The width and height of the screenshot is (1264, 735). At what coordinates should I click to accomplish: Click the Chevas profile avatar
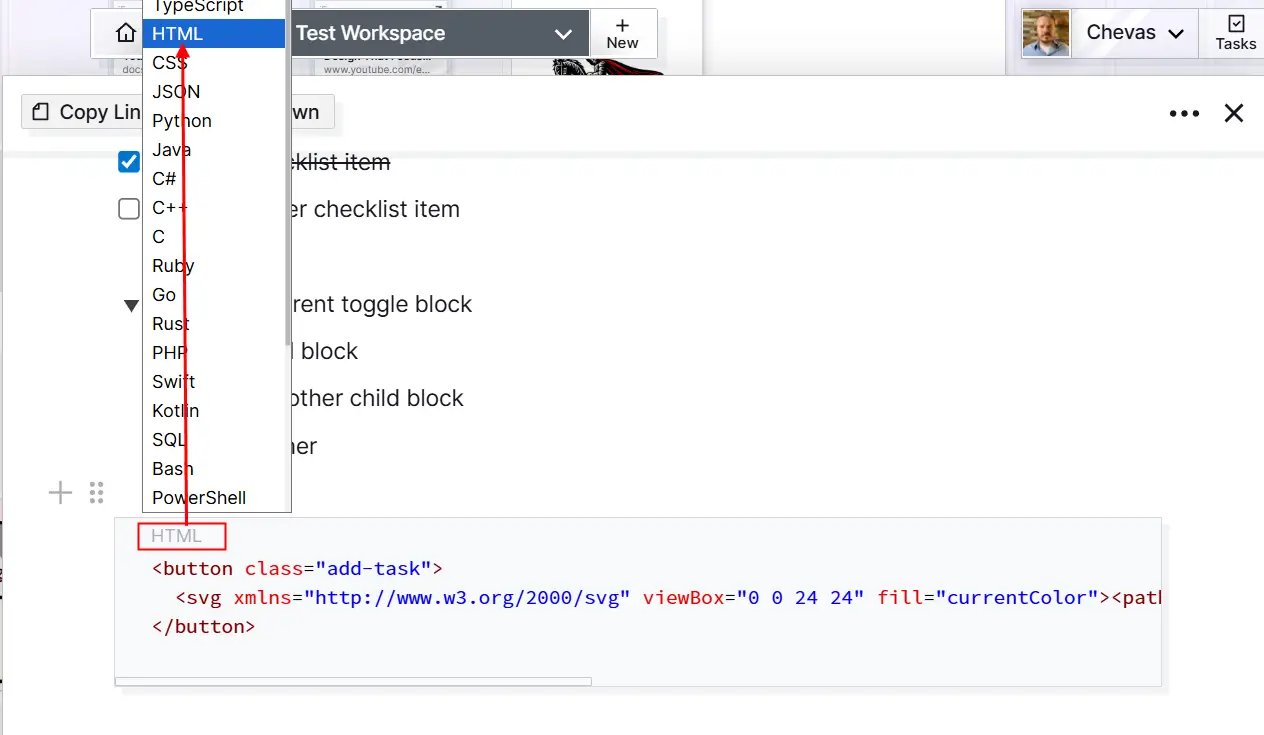[1045, 32]
